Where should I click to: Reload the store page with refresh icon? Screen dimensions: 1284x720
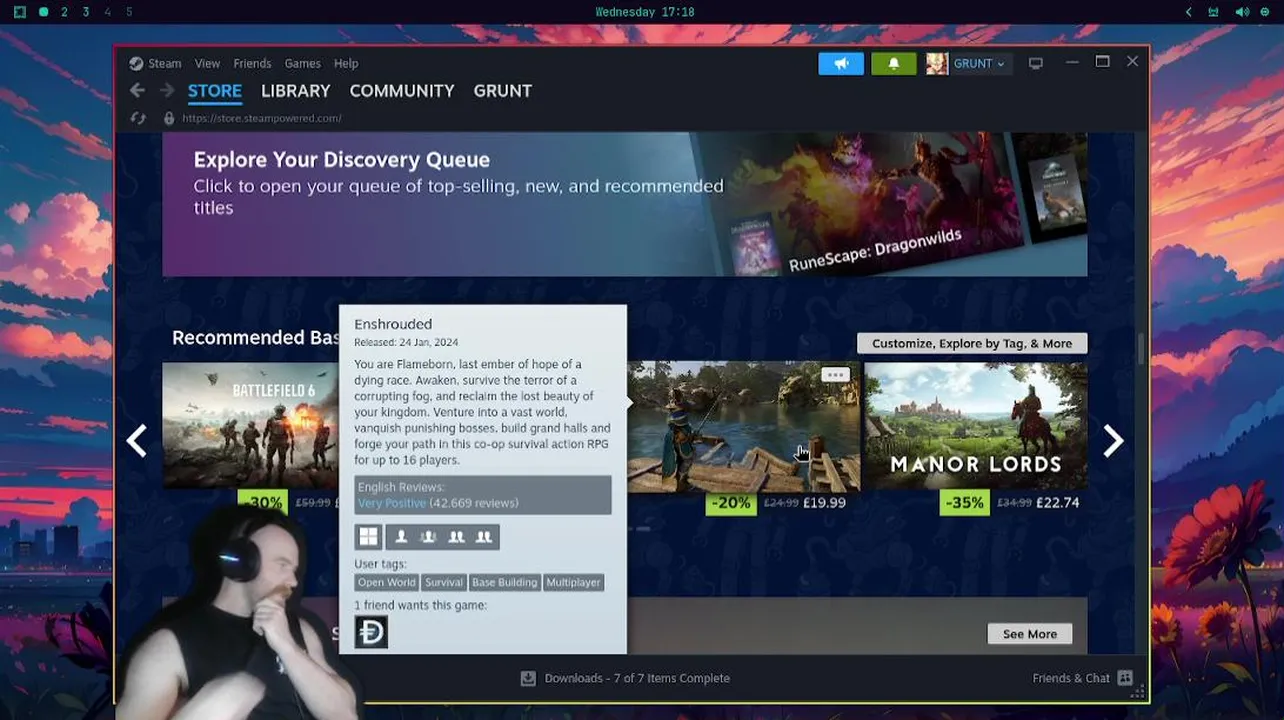point(138,118)
